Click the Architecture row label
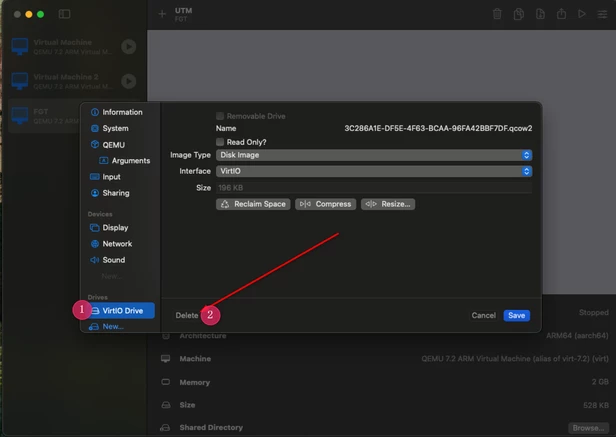The height and width of the screenshot is (437, 616). pyautogui.click(x=203, y=336)
